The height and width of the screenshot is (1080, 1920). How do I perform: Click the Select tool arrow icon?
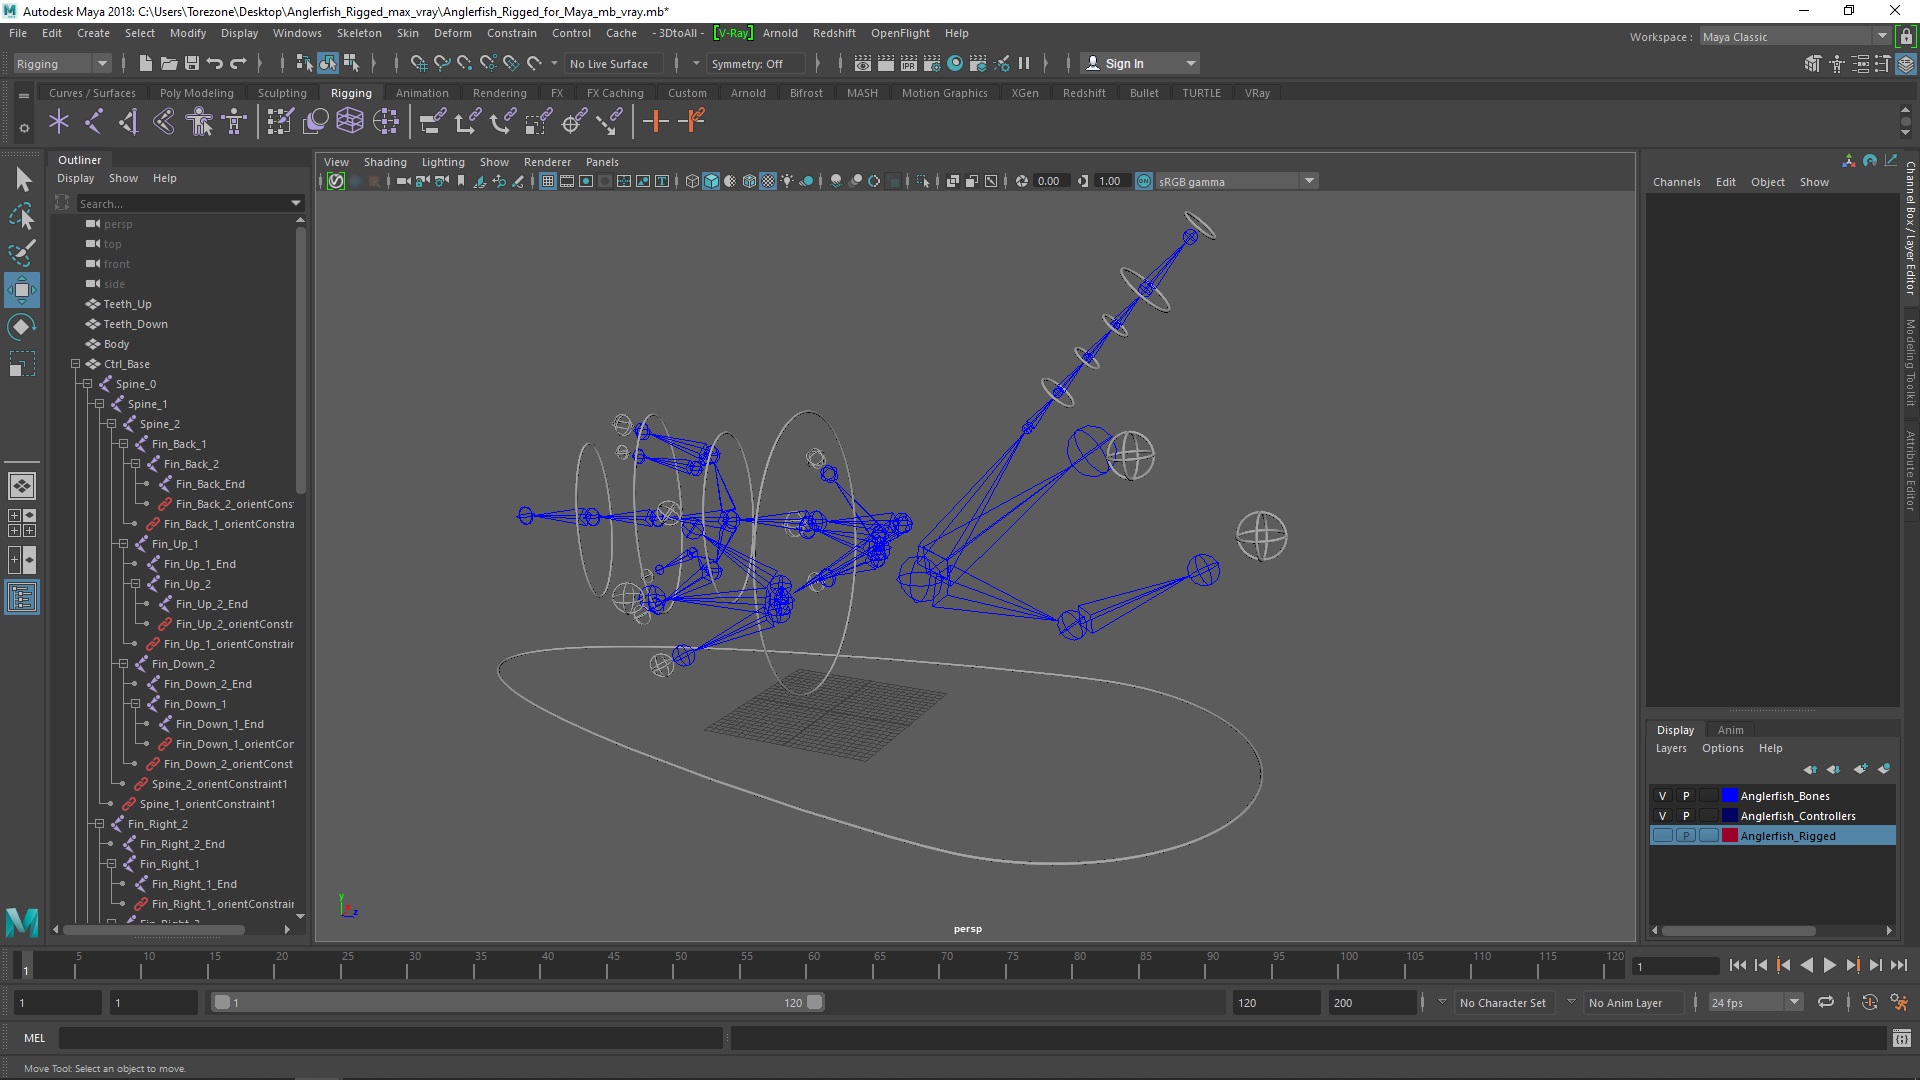[22, 180]
